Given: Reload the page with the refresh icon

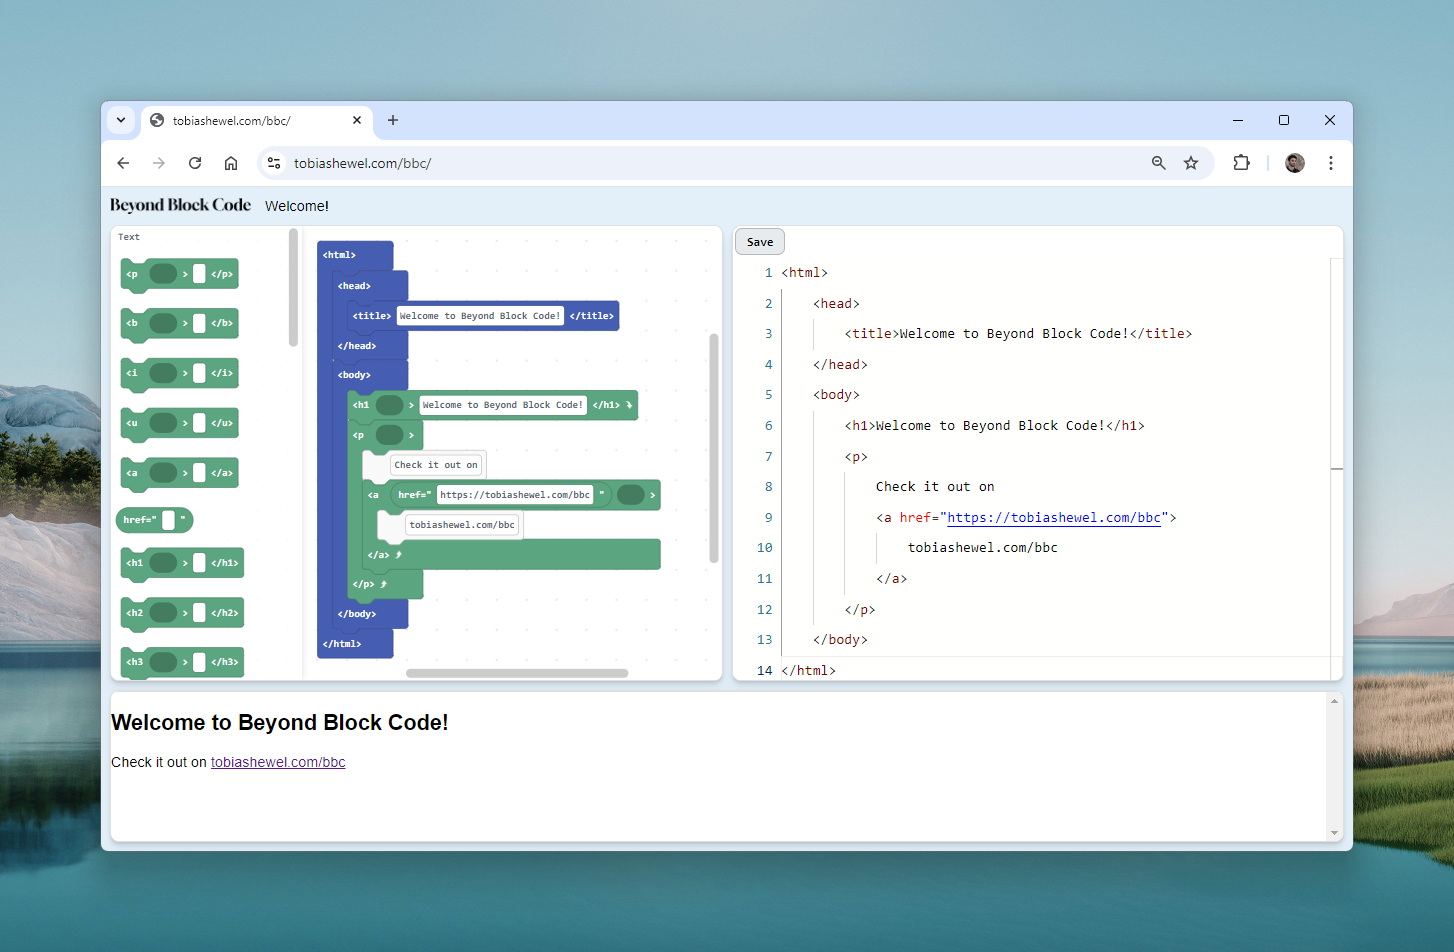Looking at the screenshot, I should coord(195,163).
